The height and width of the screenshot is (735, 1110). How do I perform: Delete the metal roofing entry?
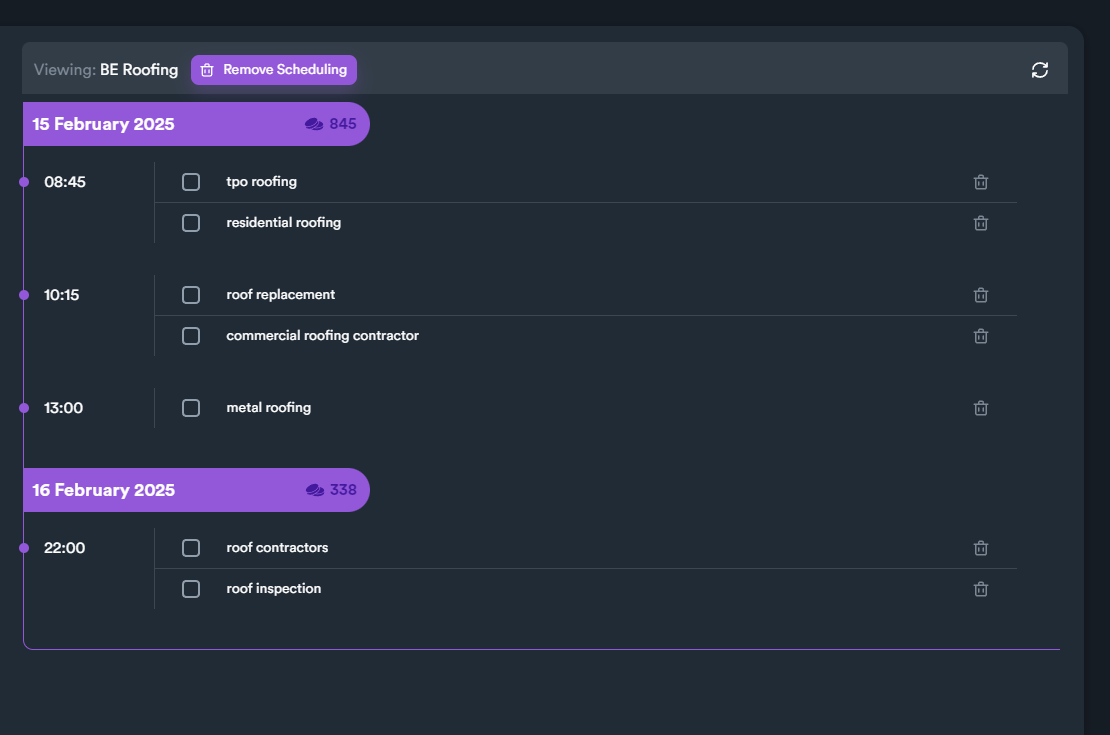(x=981, y=408)
